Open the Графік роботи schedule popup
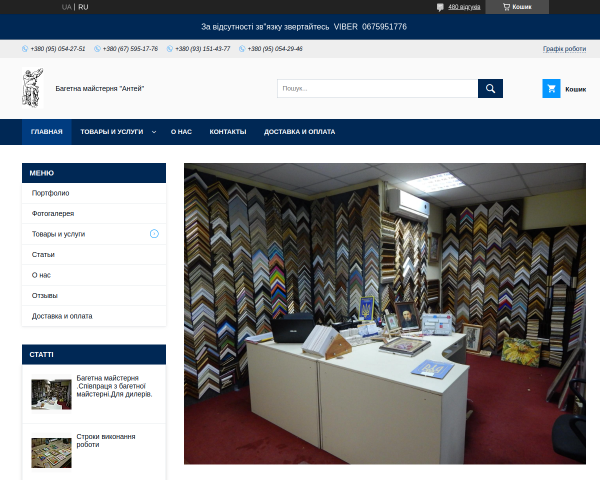Image resolution: width=600 pixels, height=480 pixels. (x=564, y=49)
